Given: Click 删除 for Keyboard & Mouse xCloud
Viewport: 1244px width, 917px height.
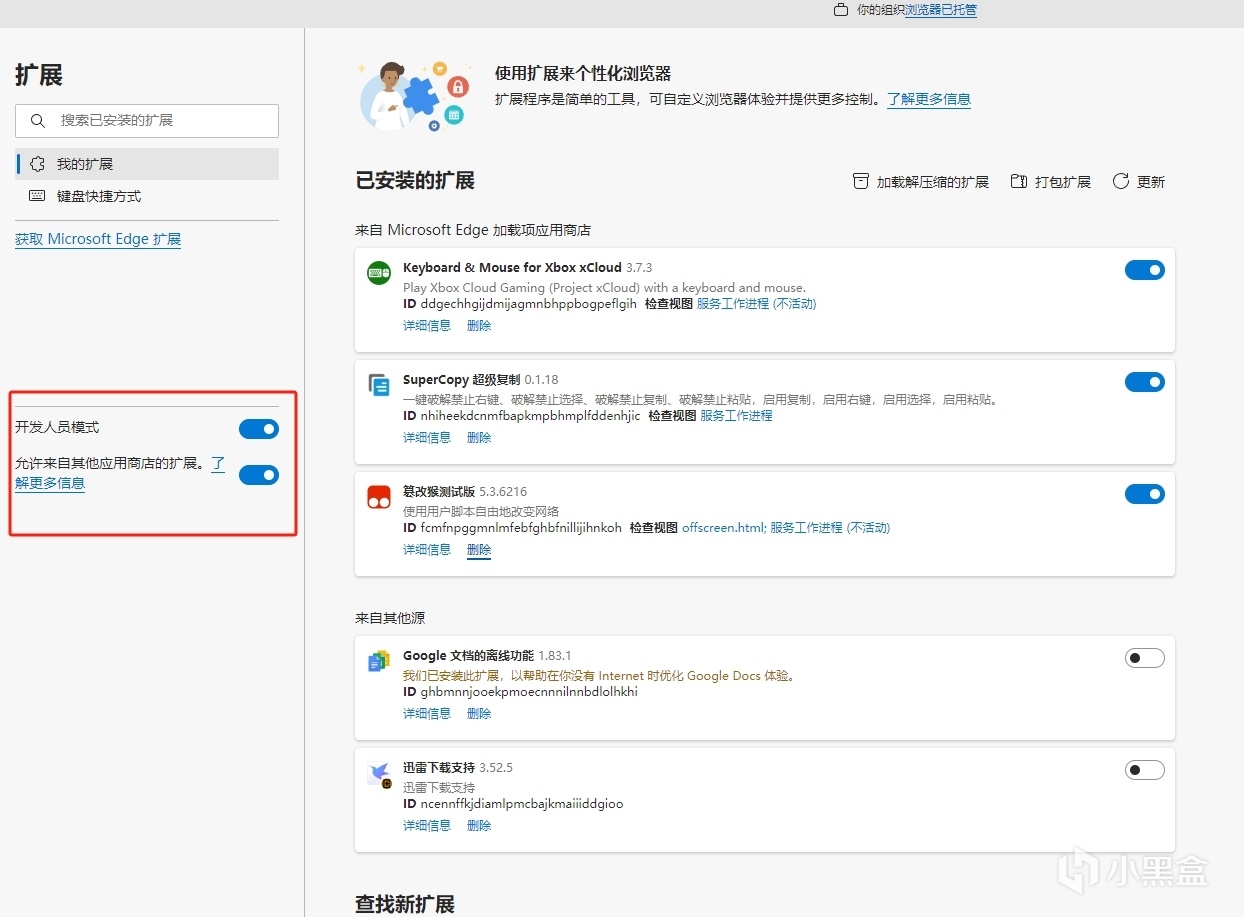Looking at the screenshot, I should tap(479, 325).
